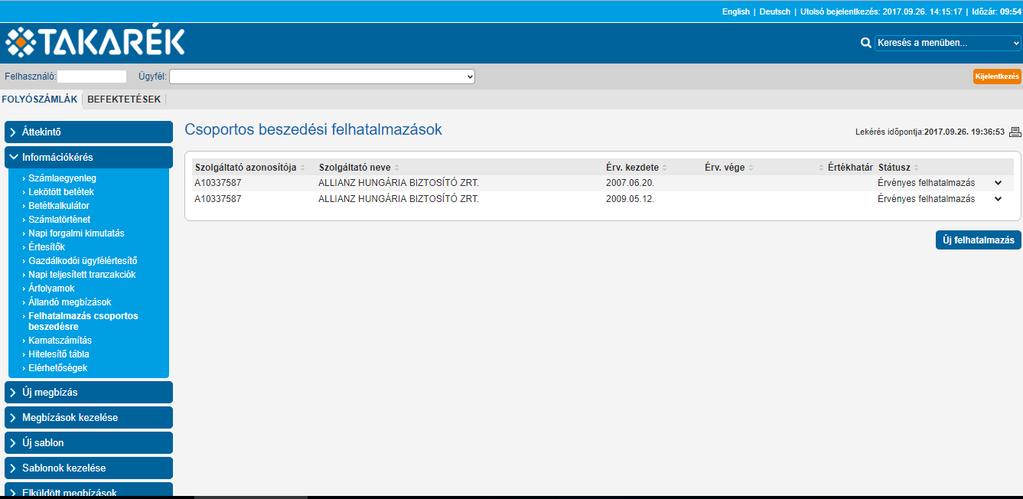Select A10337587 in the 2009.05.12. row
This screenshot has height=499, width=1023.
(x=218, y=199)
